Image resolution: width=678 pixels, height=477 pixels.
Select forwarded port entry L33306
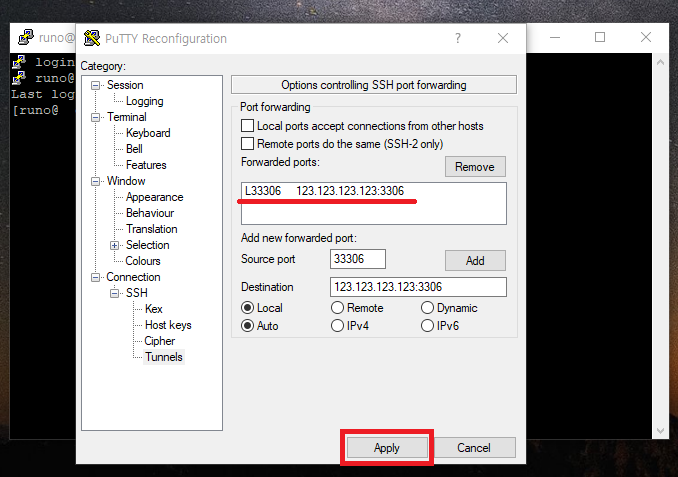pyautogui.click(x=373, y=191)
